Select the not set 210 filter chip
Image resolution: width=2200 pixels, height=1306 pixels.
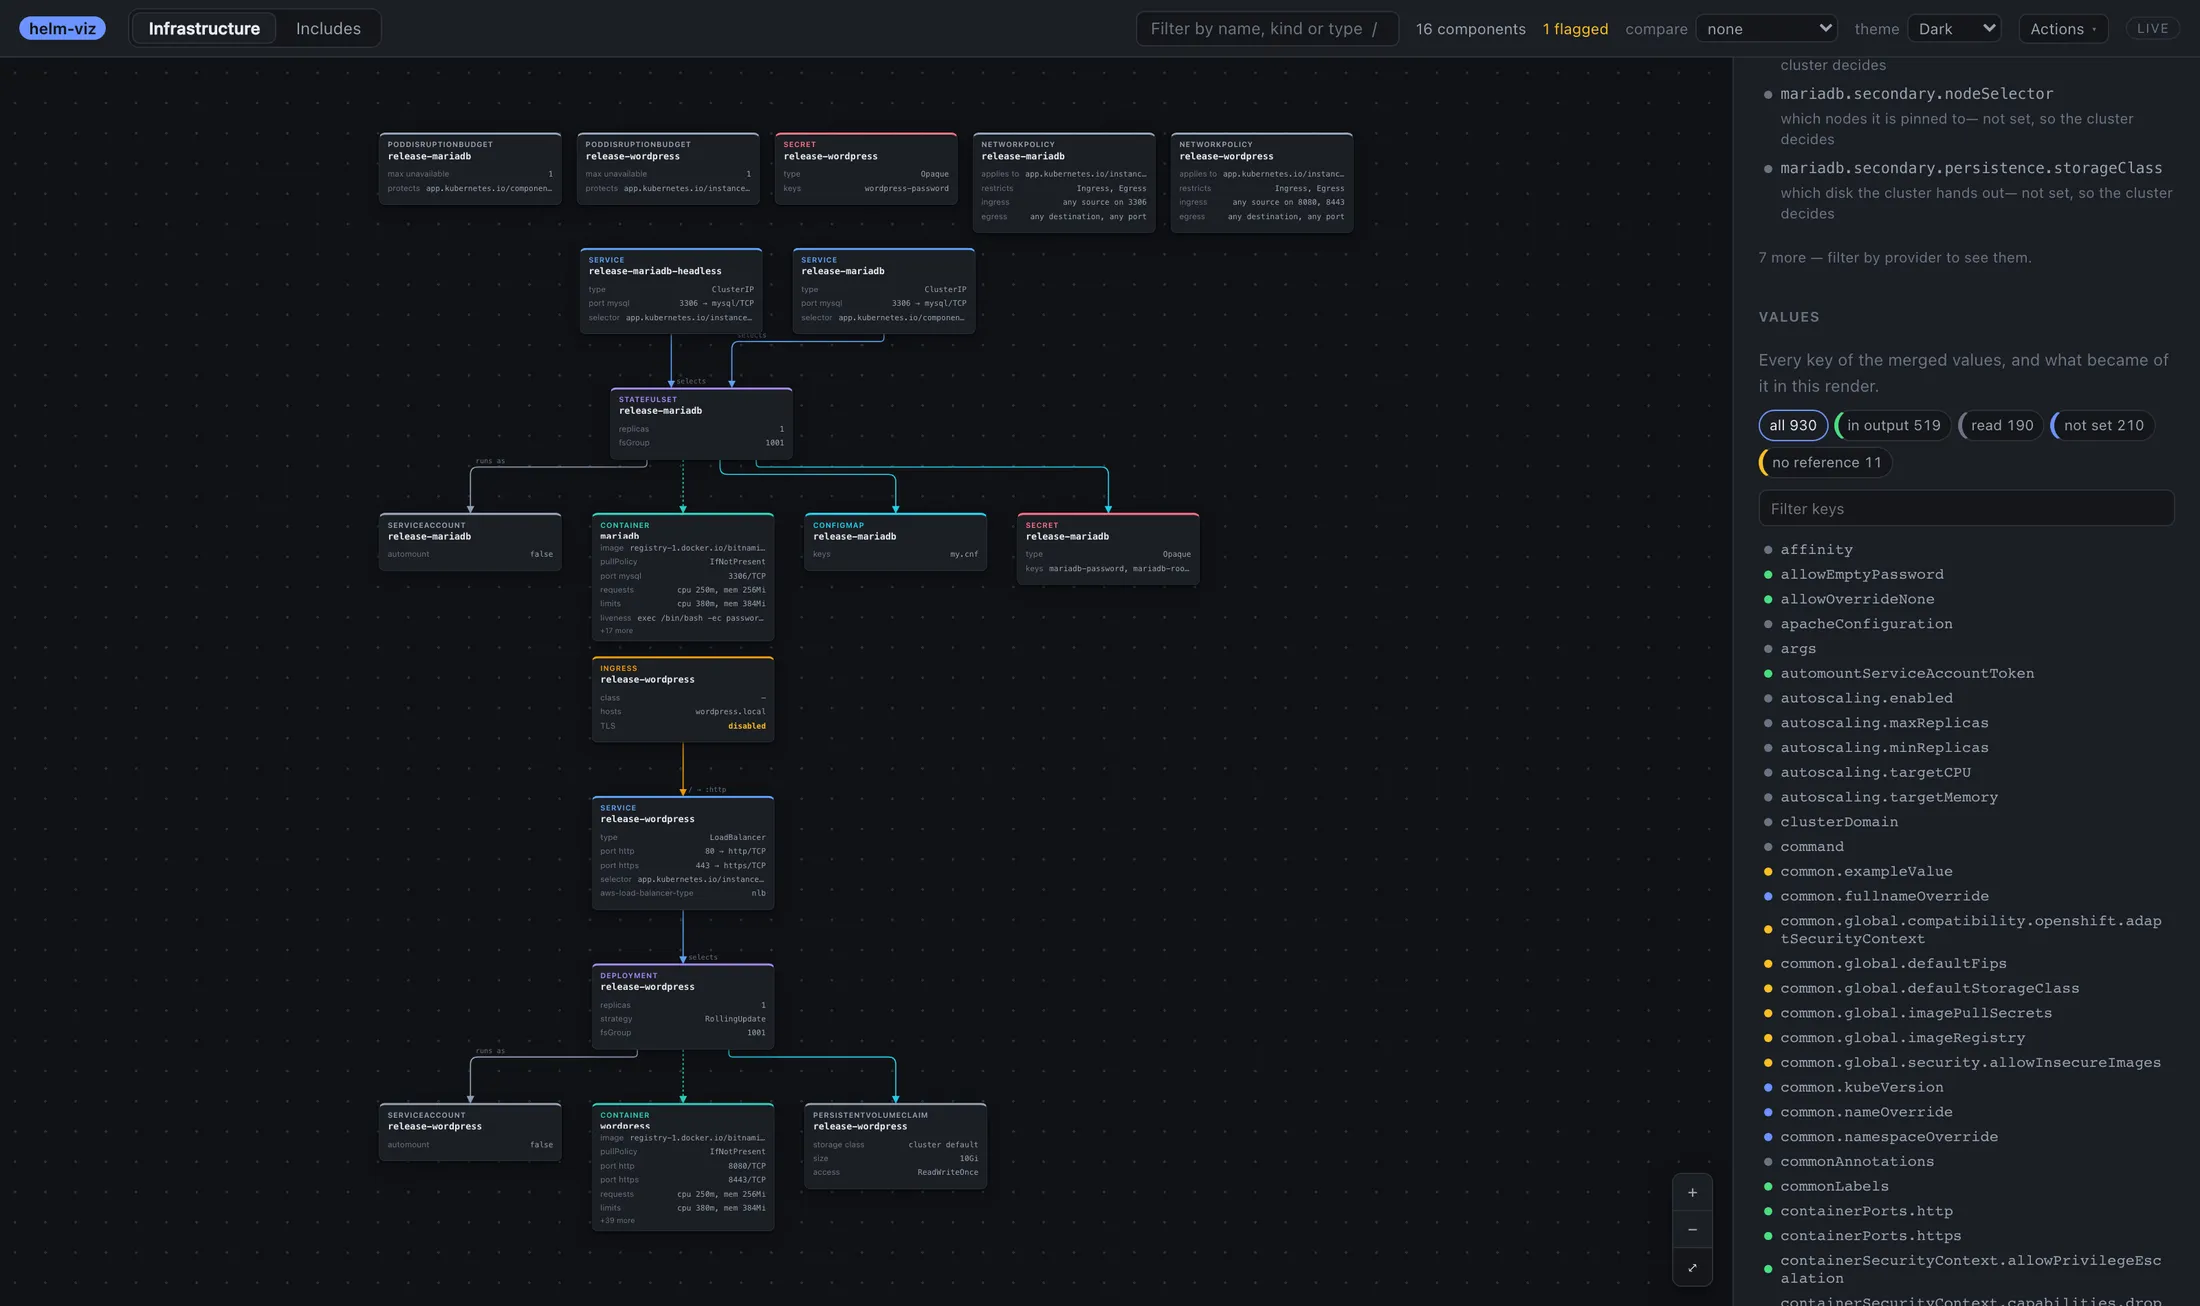pyautogui.click(x=2103, y=425)
